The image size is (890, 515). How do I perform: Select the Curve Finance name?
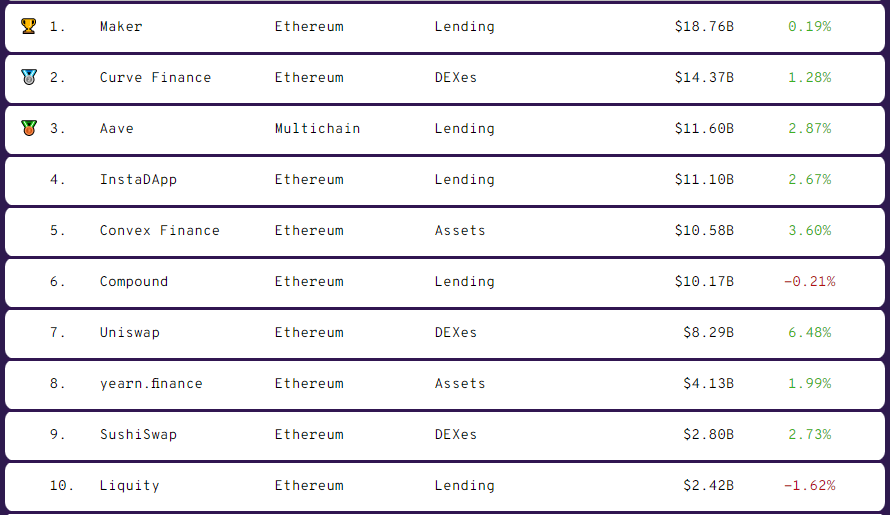pyautogui.click(x=155, y=78)
